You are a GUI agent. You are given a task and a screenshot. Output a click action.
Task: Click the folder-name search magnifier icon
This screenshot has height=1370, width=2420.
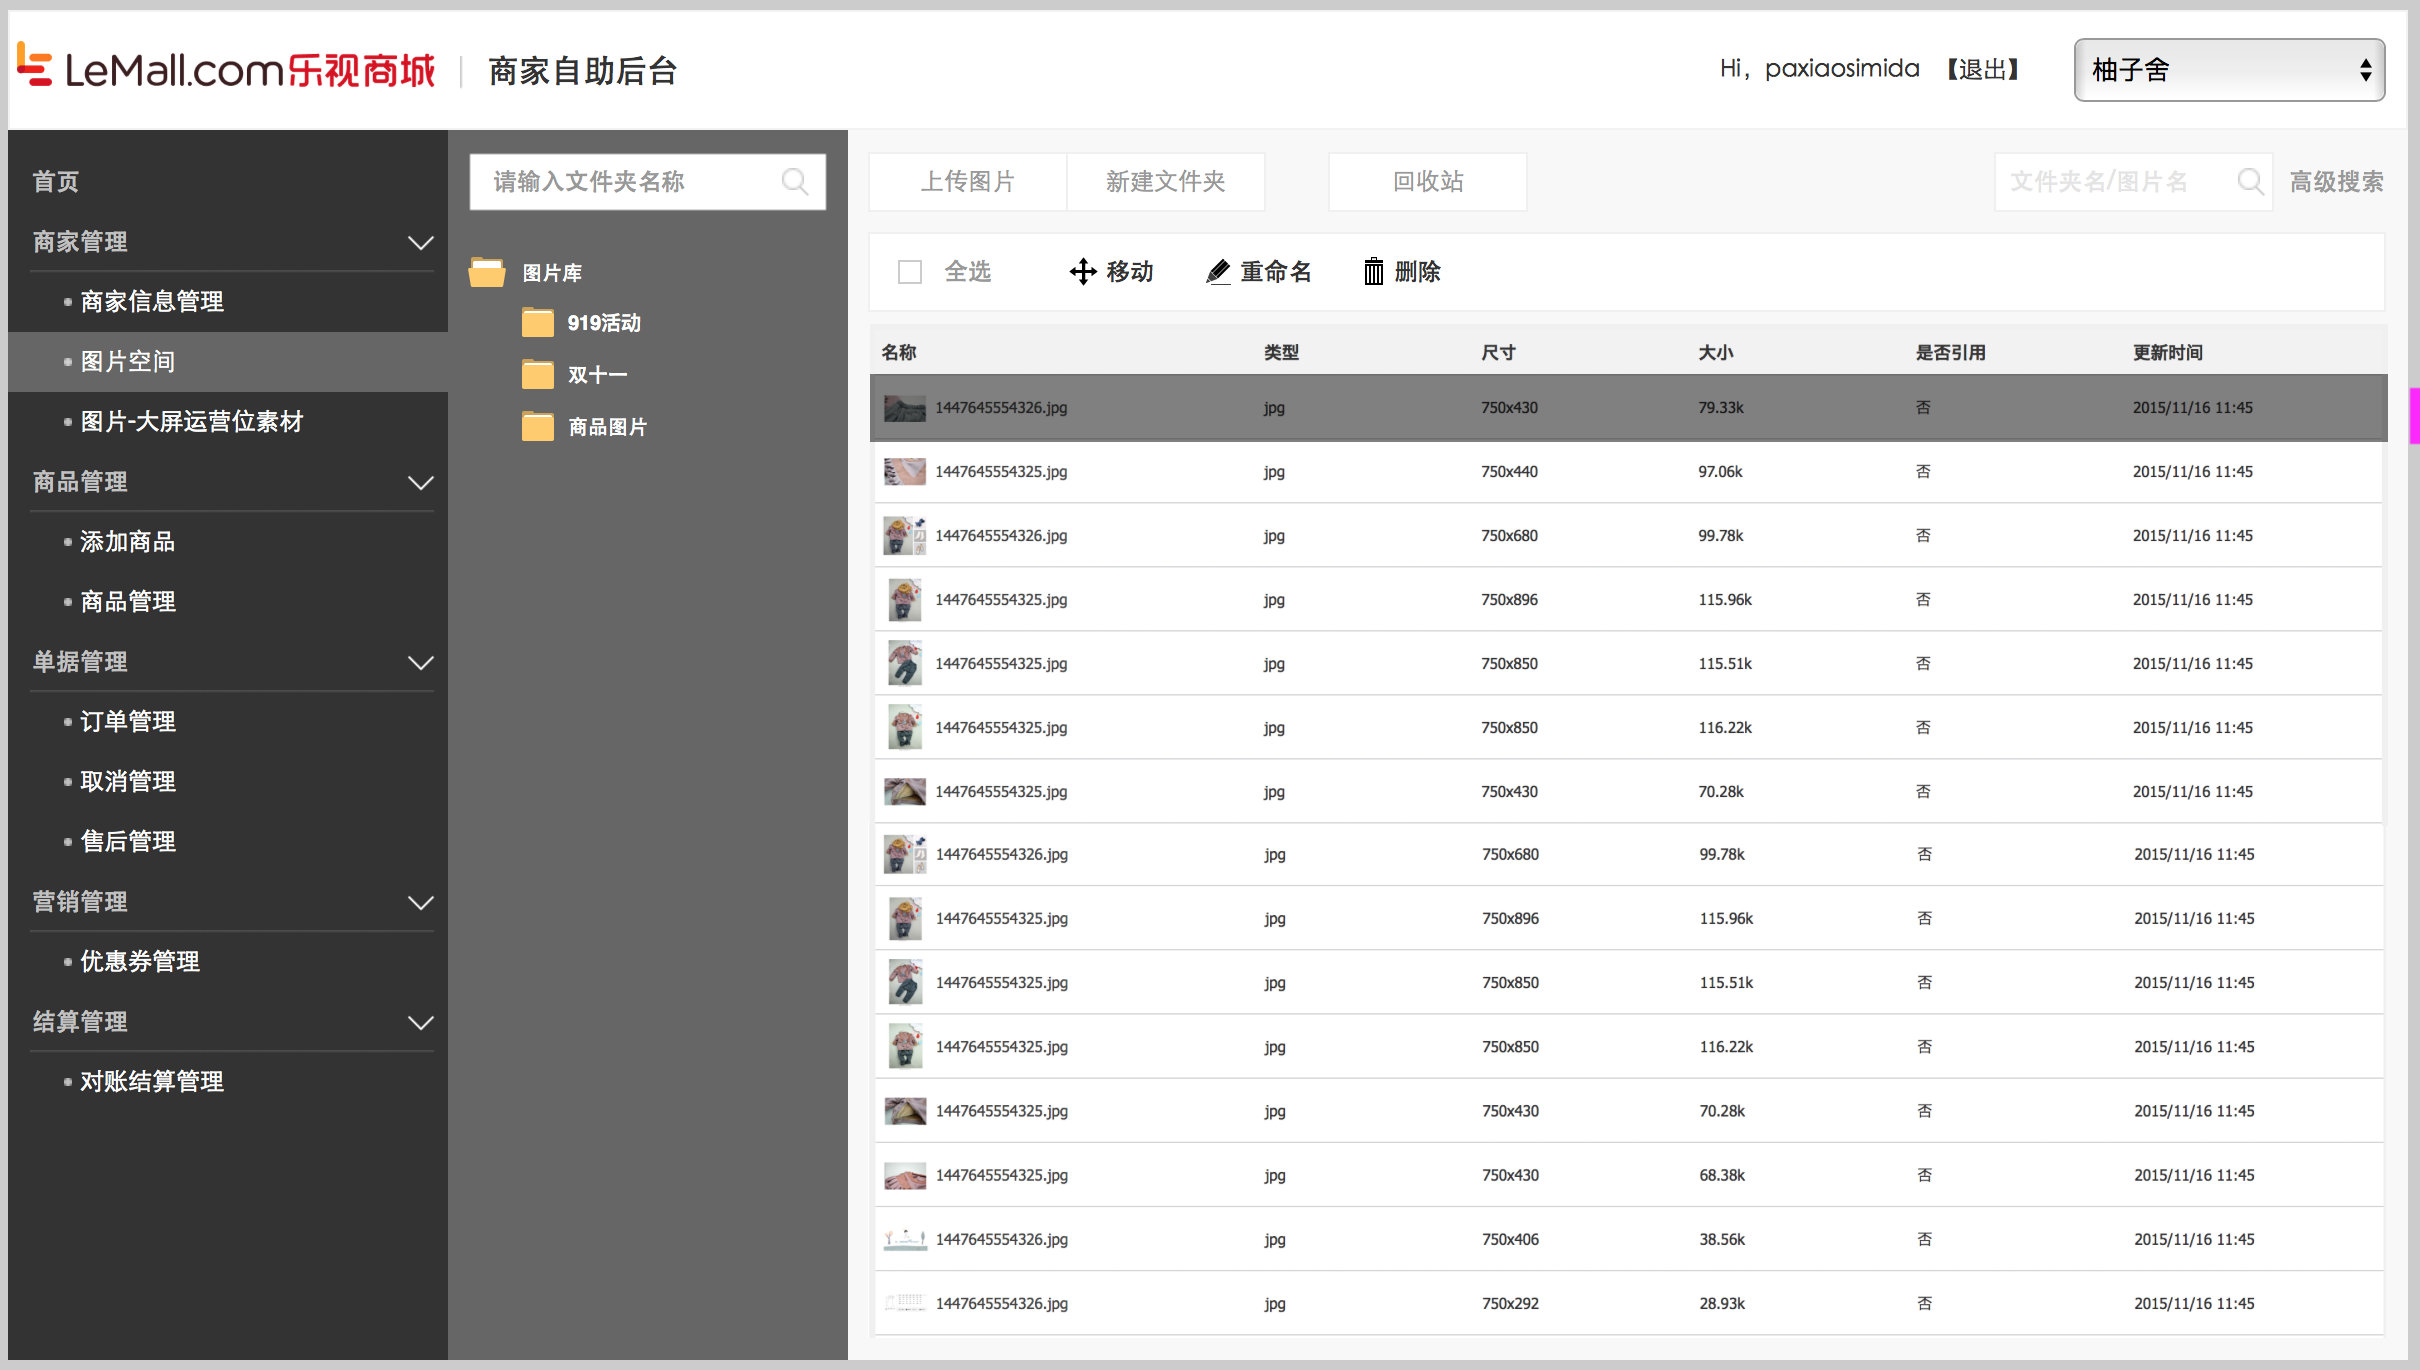point(795,182)
